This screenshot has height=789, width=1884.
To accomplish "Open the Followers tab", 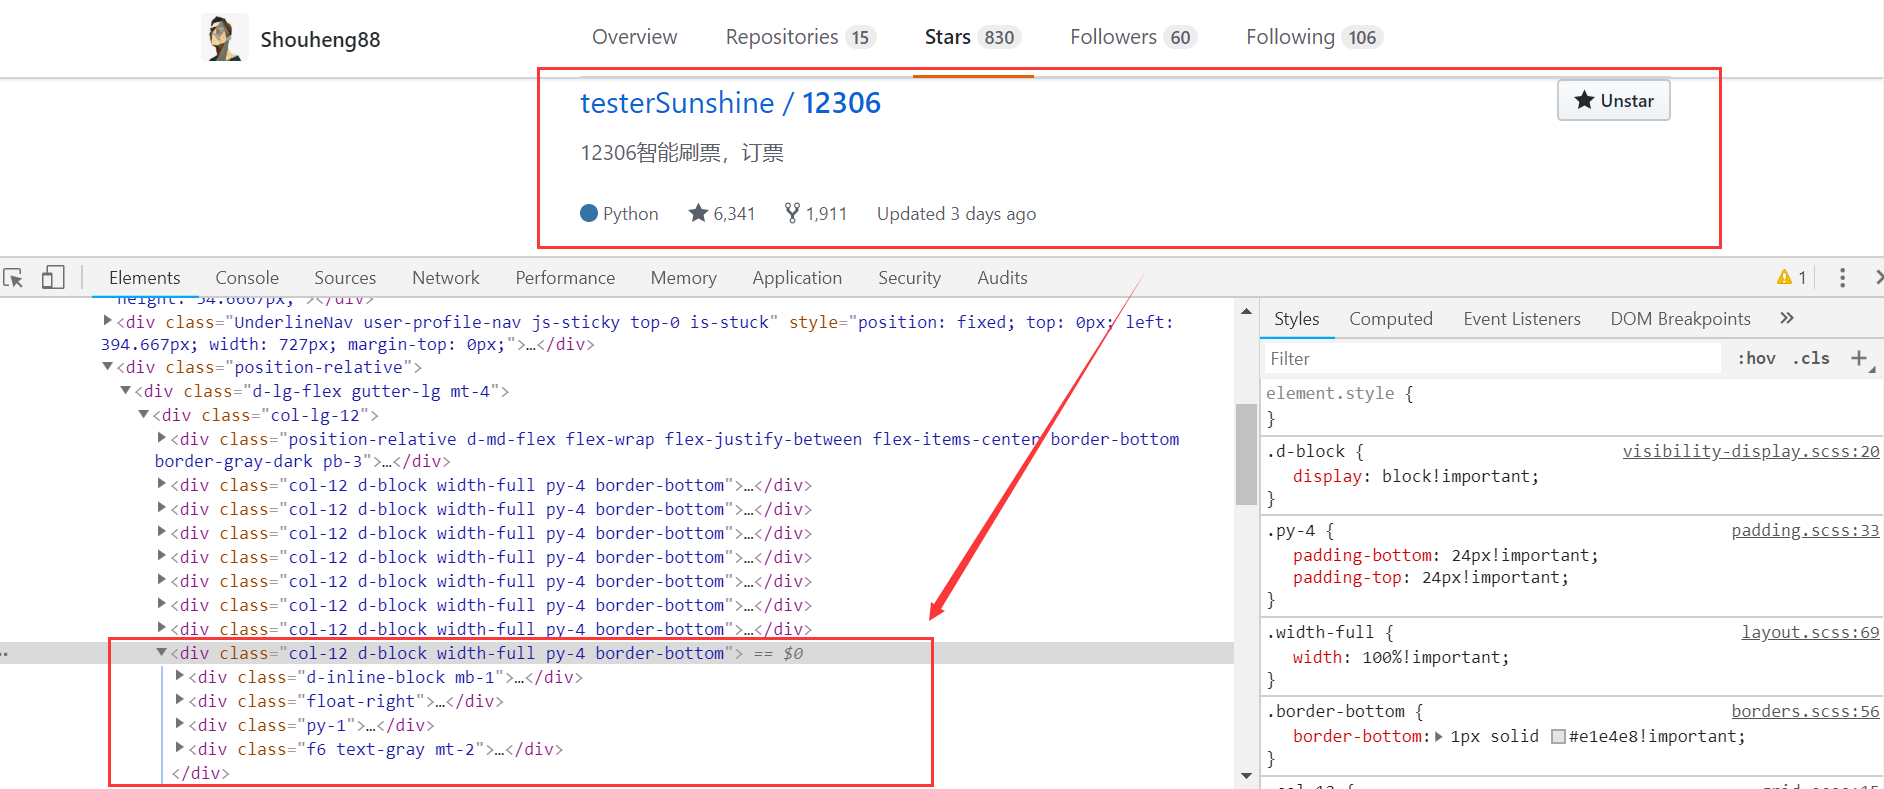I will pos(1133,37).
